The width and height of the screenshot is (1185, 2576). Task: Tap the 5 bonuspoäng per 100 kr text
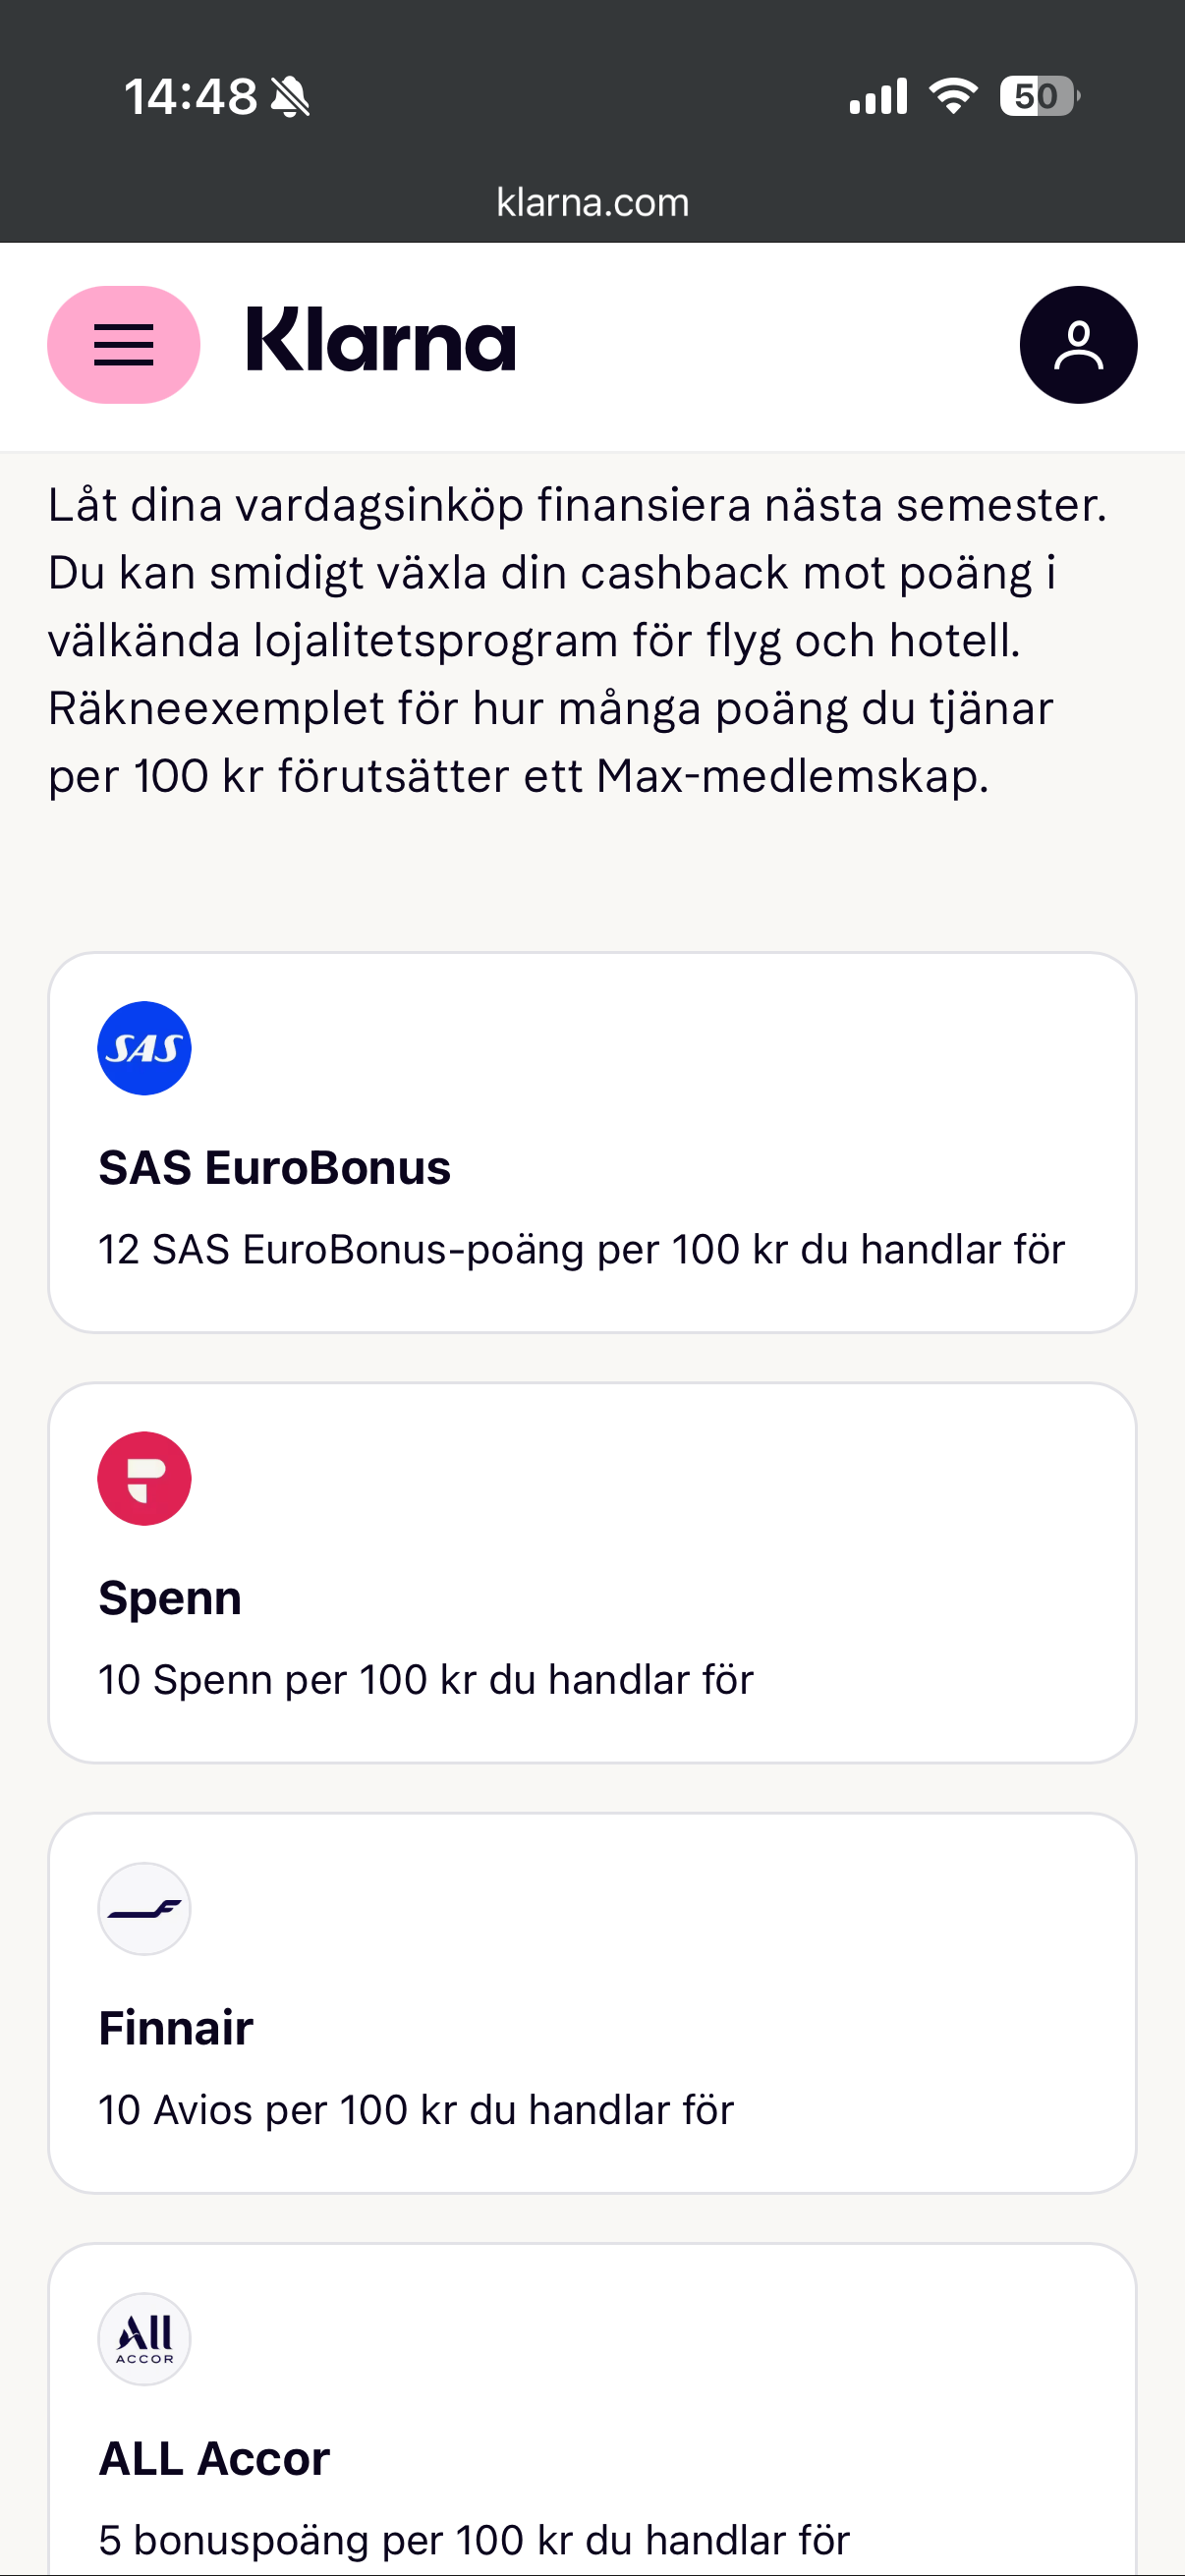click(x=473, y=2540)
